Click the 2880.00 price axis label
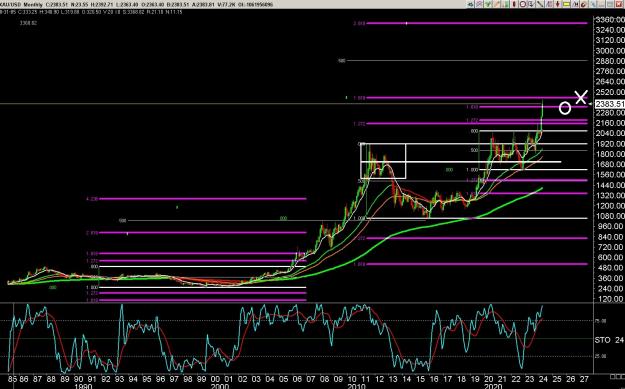 point(609,61)
